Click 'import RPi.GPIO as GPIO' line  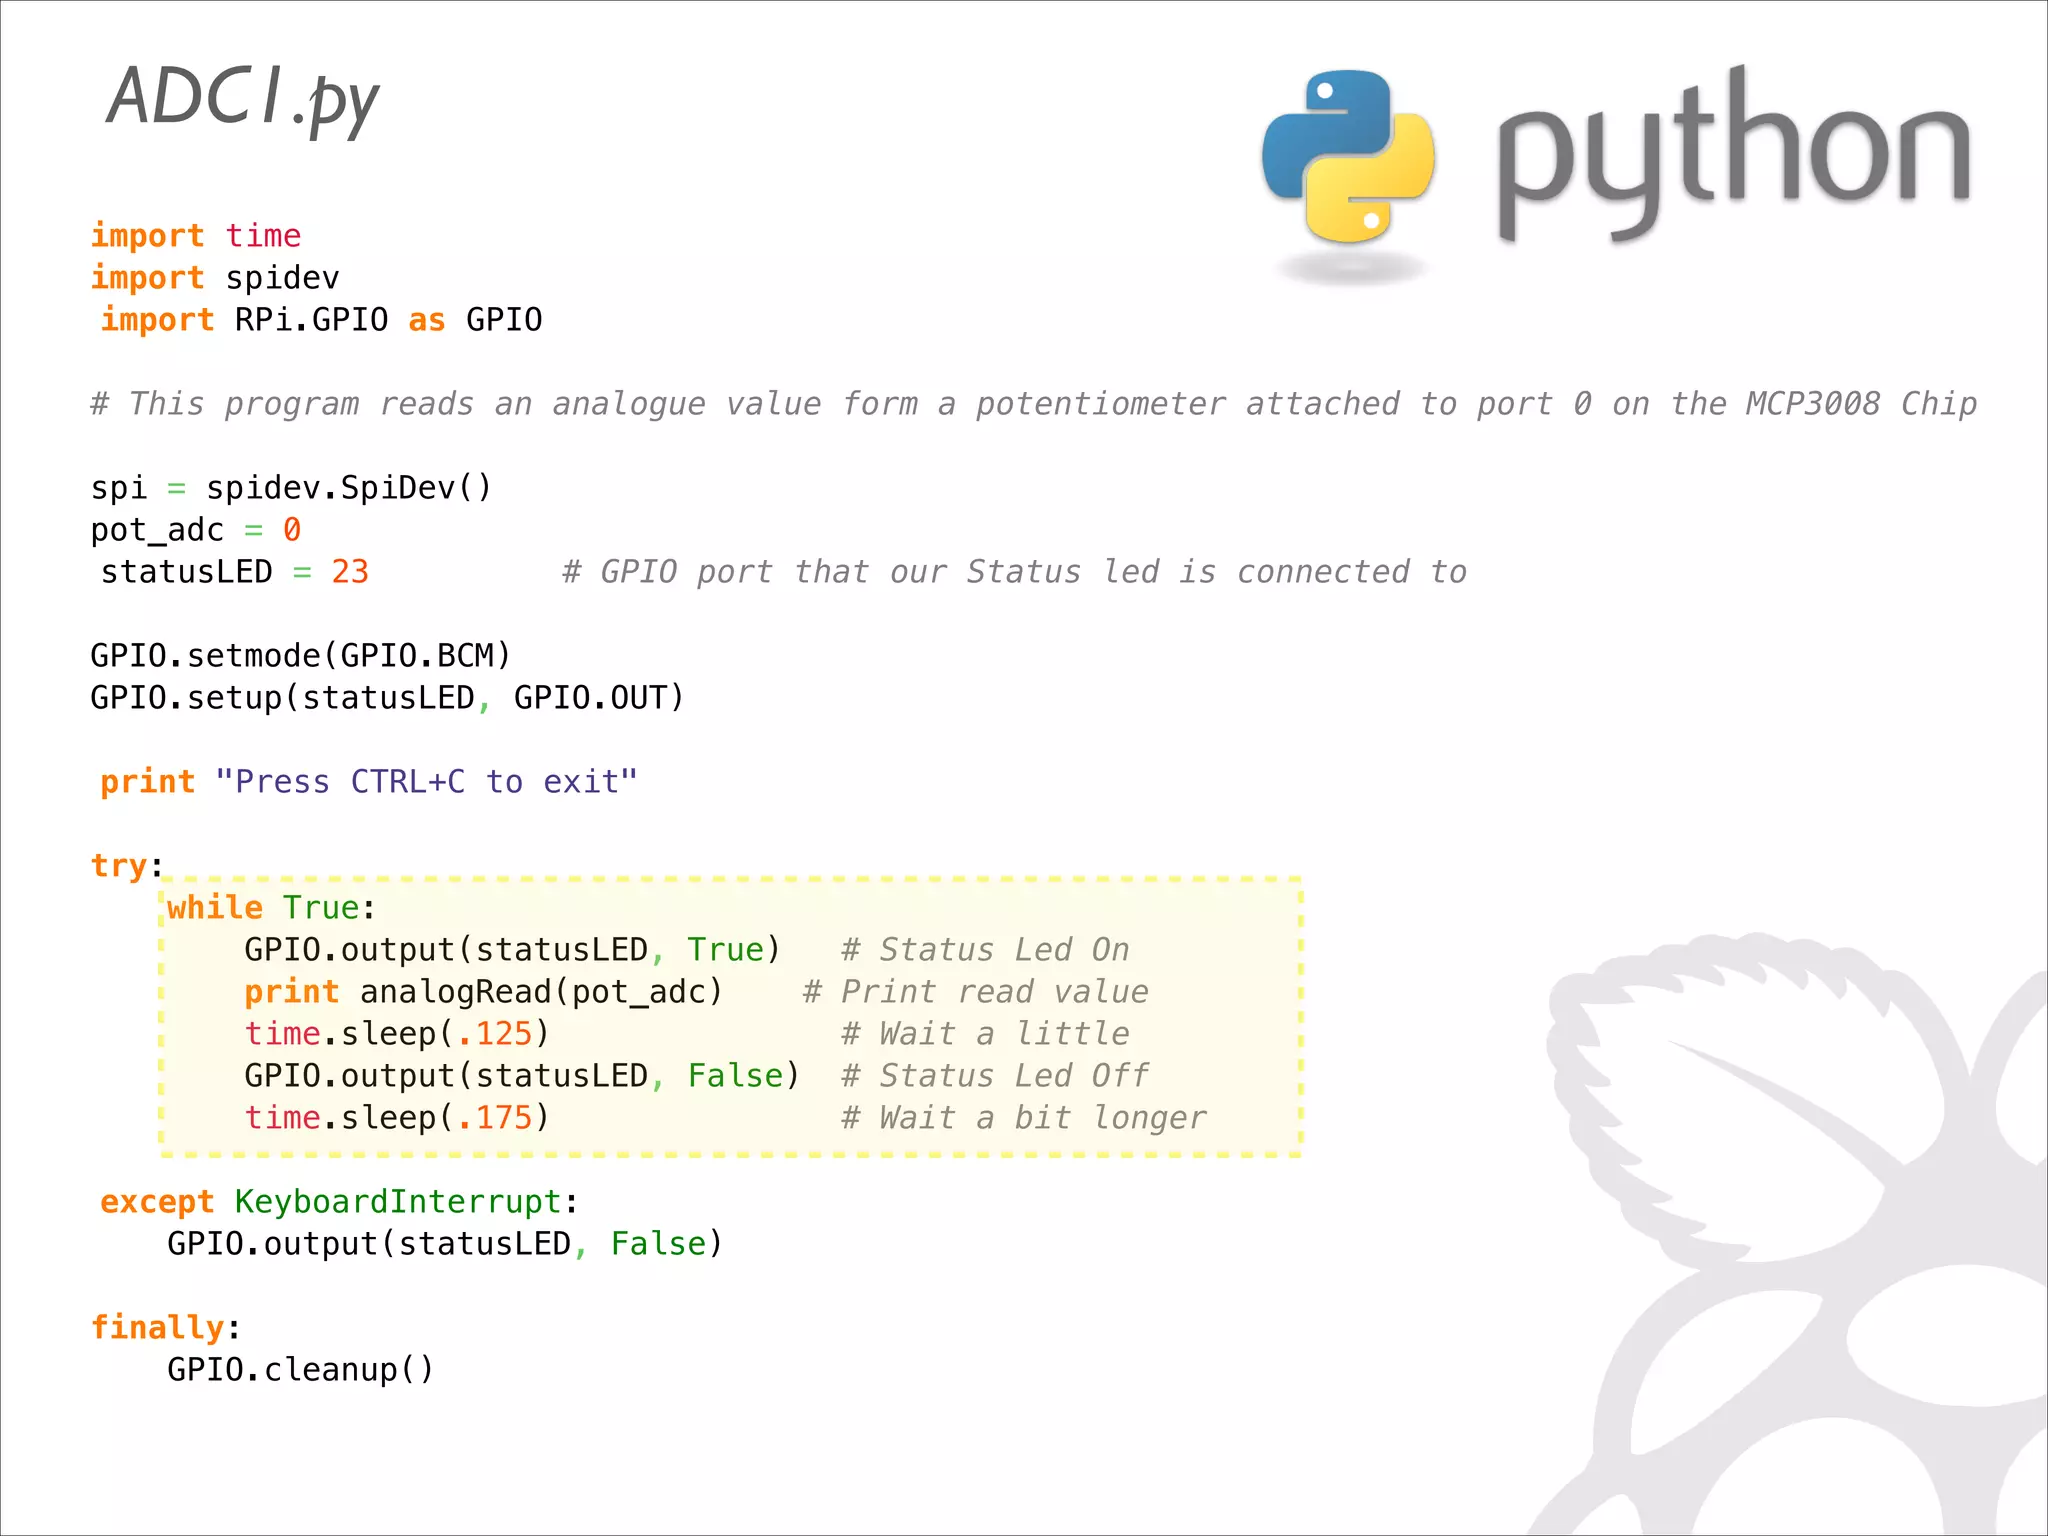coord(321,320)
